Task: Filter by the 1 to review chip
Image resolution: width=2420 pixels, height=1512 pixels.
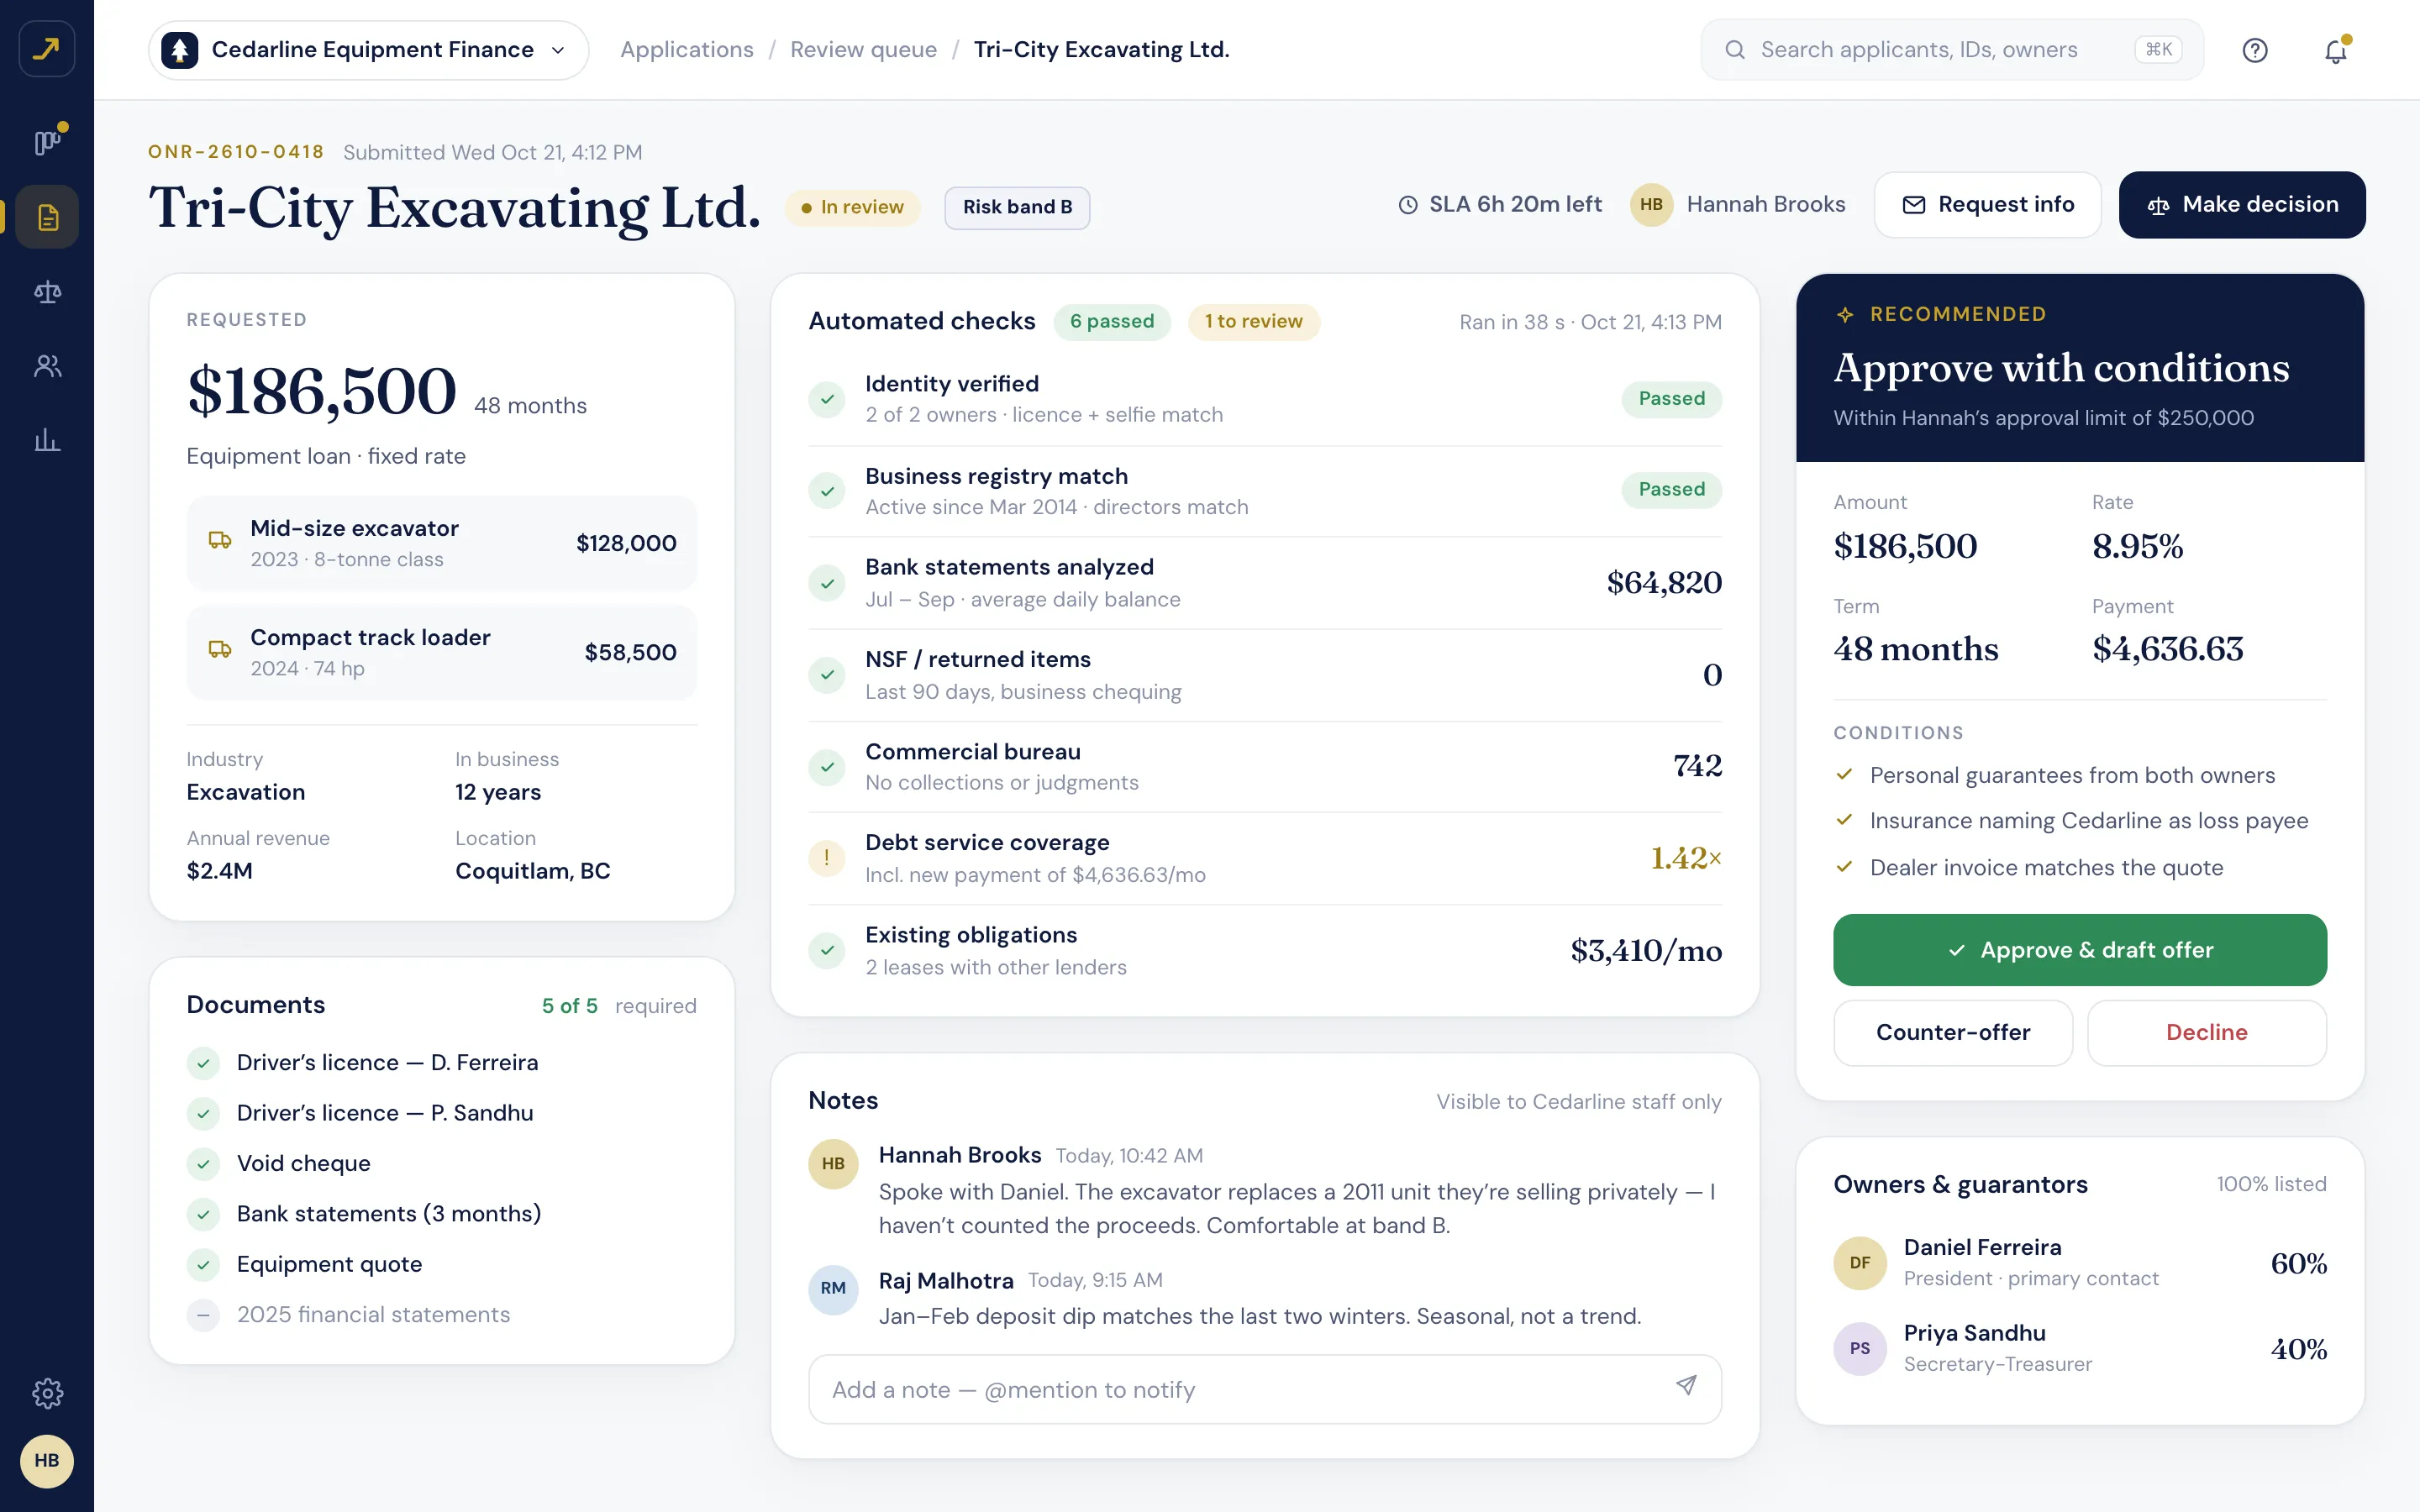Action: pos(1253,322)
